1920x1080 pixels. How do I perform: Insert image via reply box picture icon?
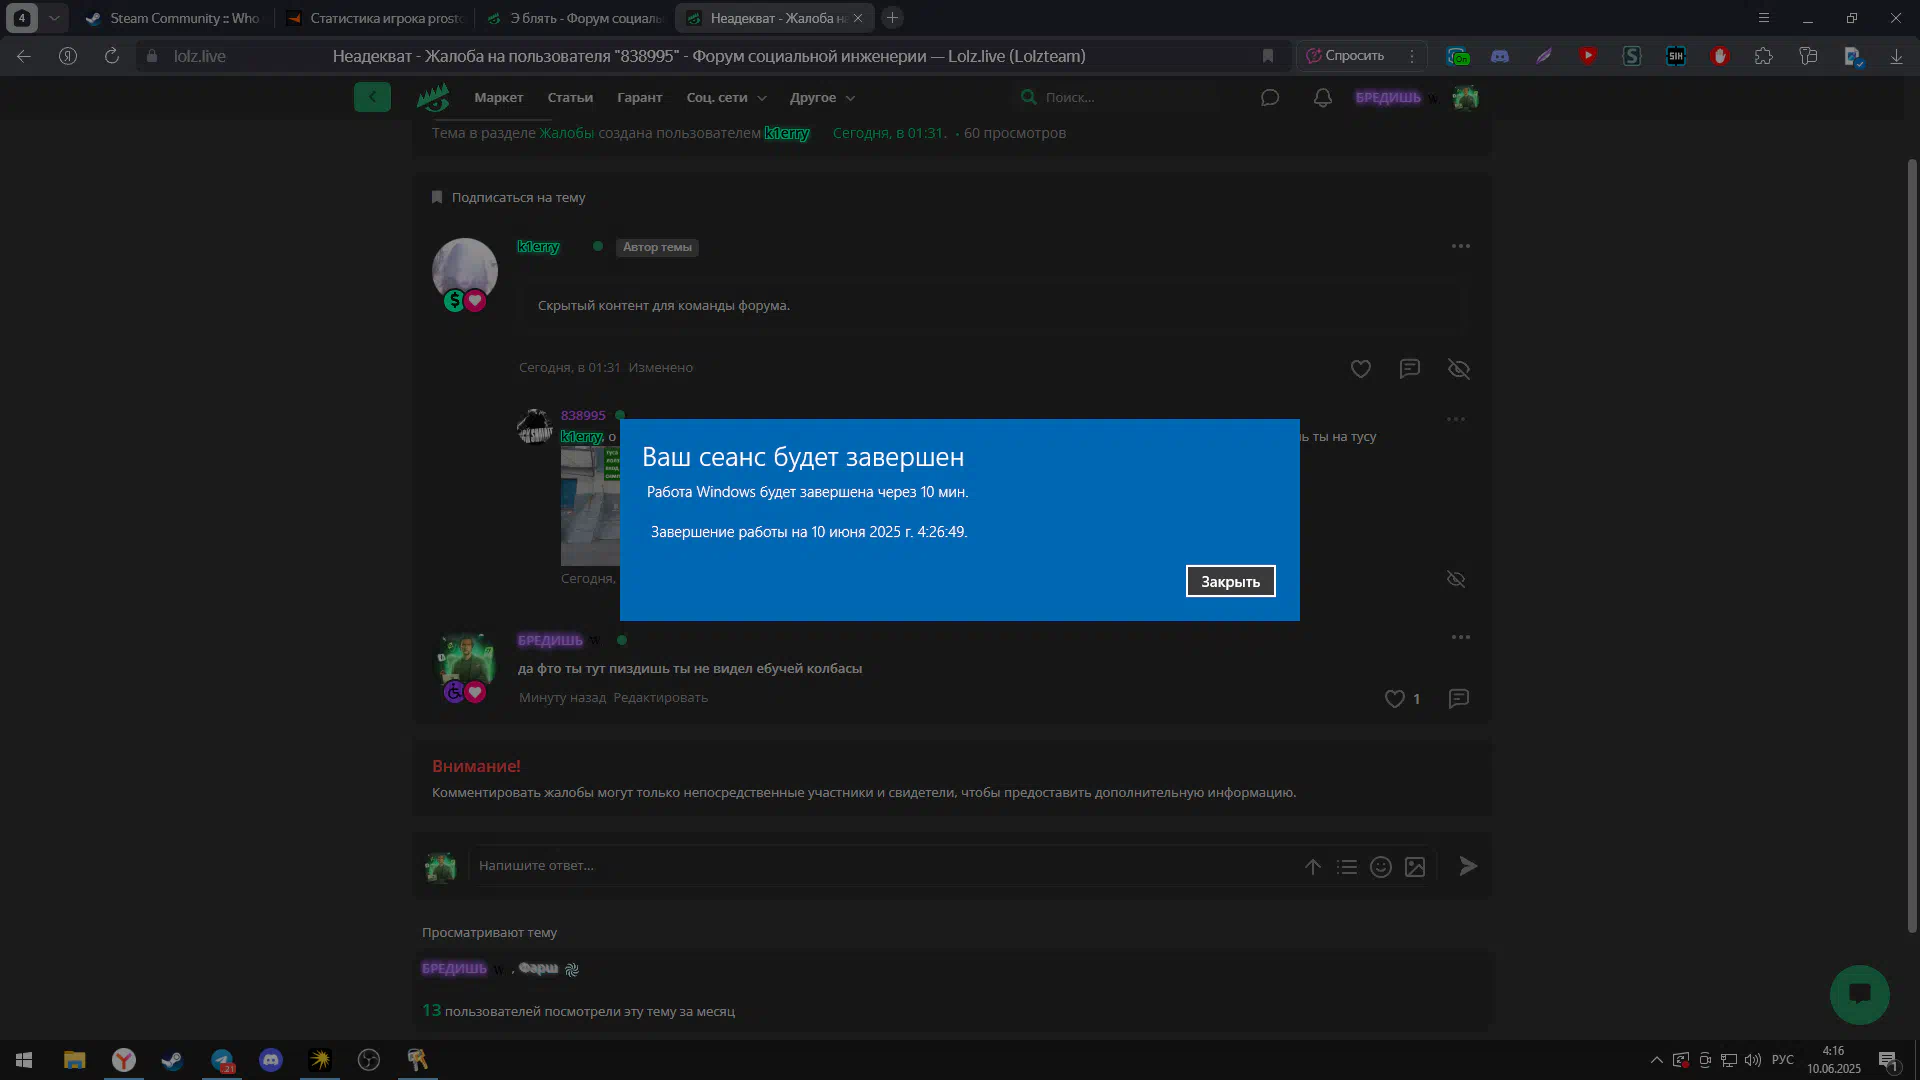(x=1415, y=867)
